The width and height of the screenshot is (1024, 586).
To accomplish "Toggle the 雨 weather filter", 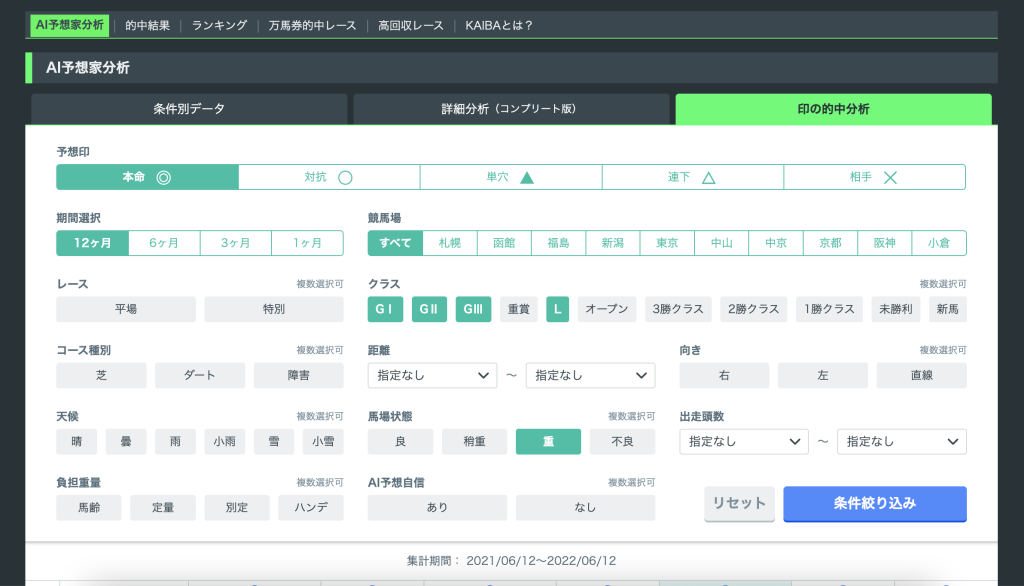I will [x=175, y=442].
